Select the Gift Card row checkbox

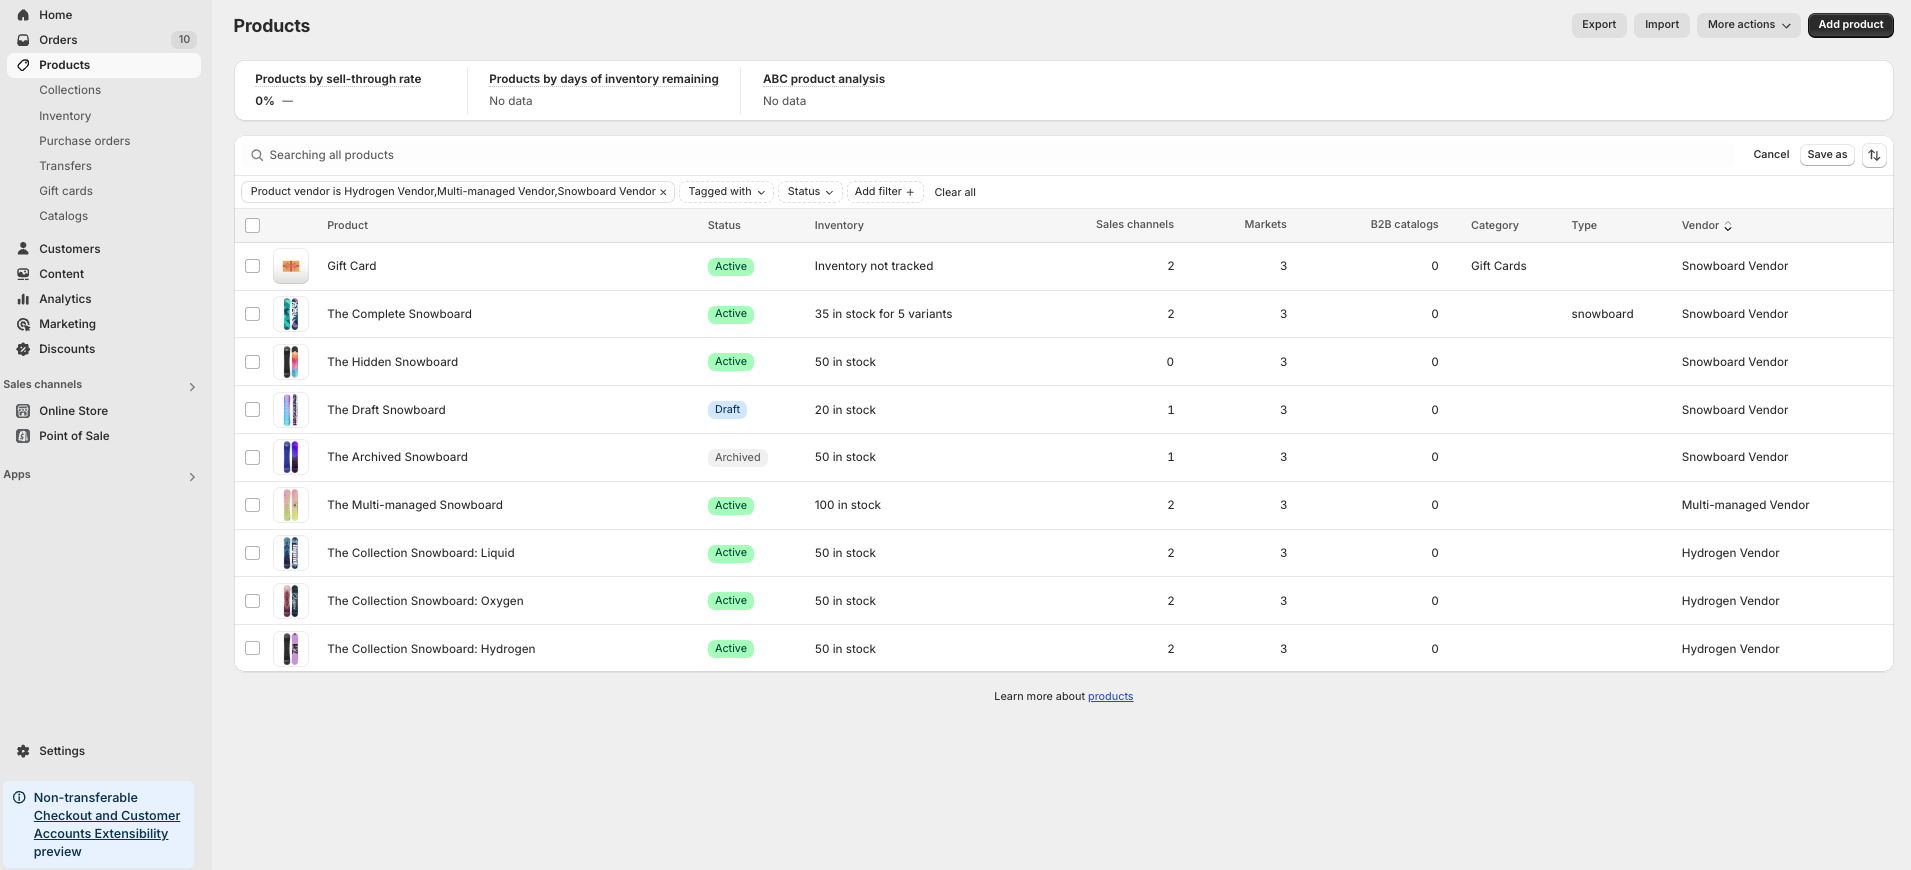click(252, 266)
